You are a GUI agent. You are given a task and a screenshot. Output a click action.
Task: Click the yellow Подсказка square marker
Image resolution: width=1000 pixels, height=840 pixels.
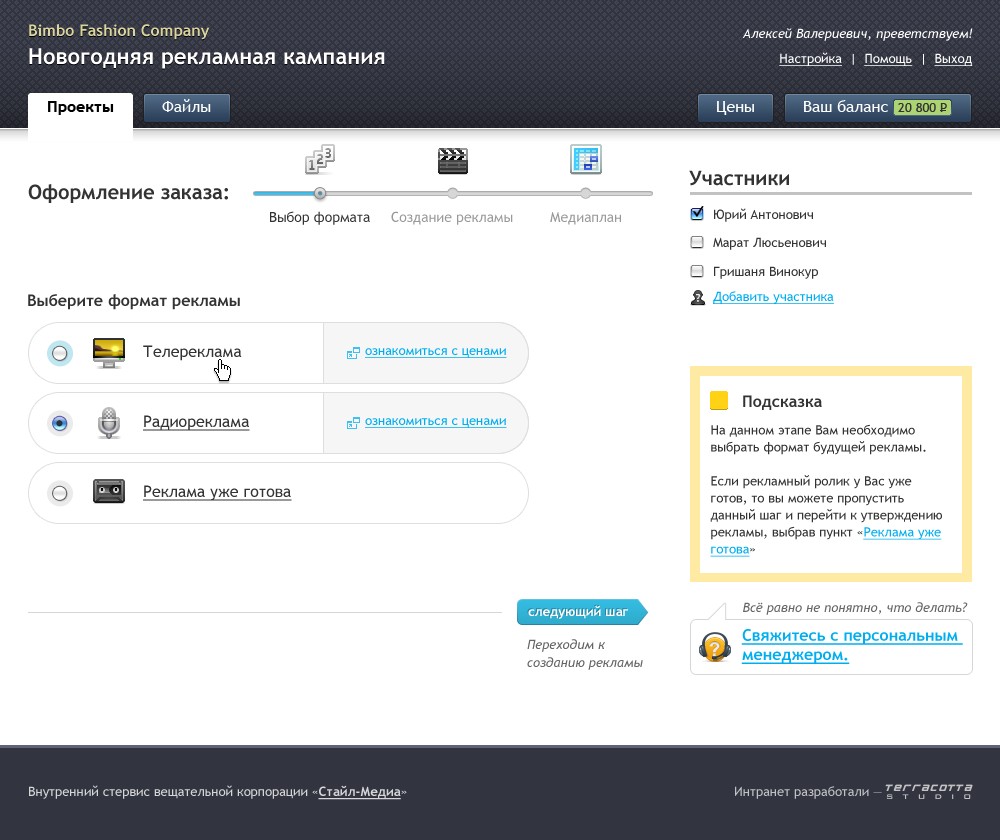tap(718, 401)
